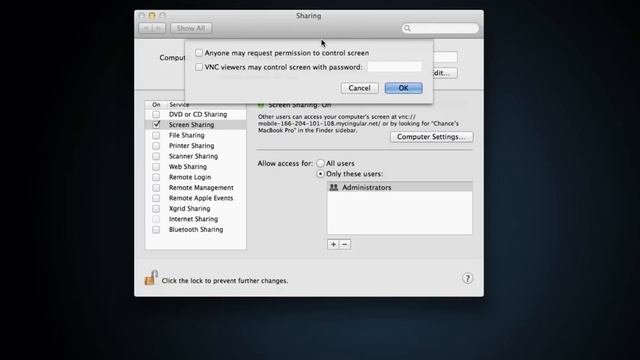Select Web Sharing service label

click(x=188, y=167)
